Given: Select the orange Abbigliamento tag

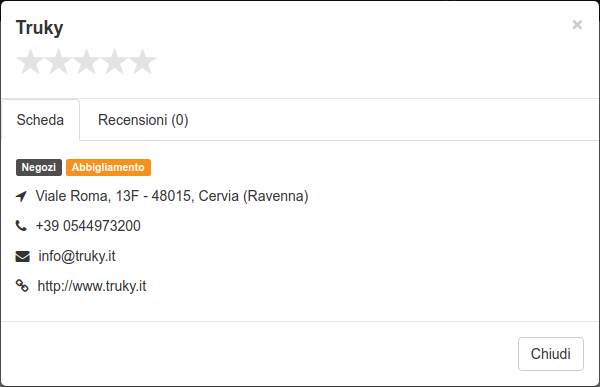Looking at the screenshot, I should coord(108,167).
